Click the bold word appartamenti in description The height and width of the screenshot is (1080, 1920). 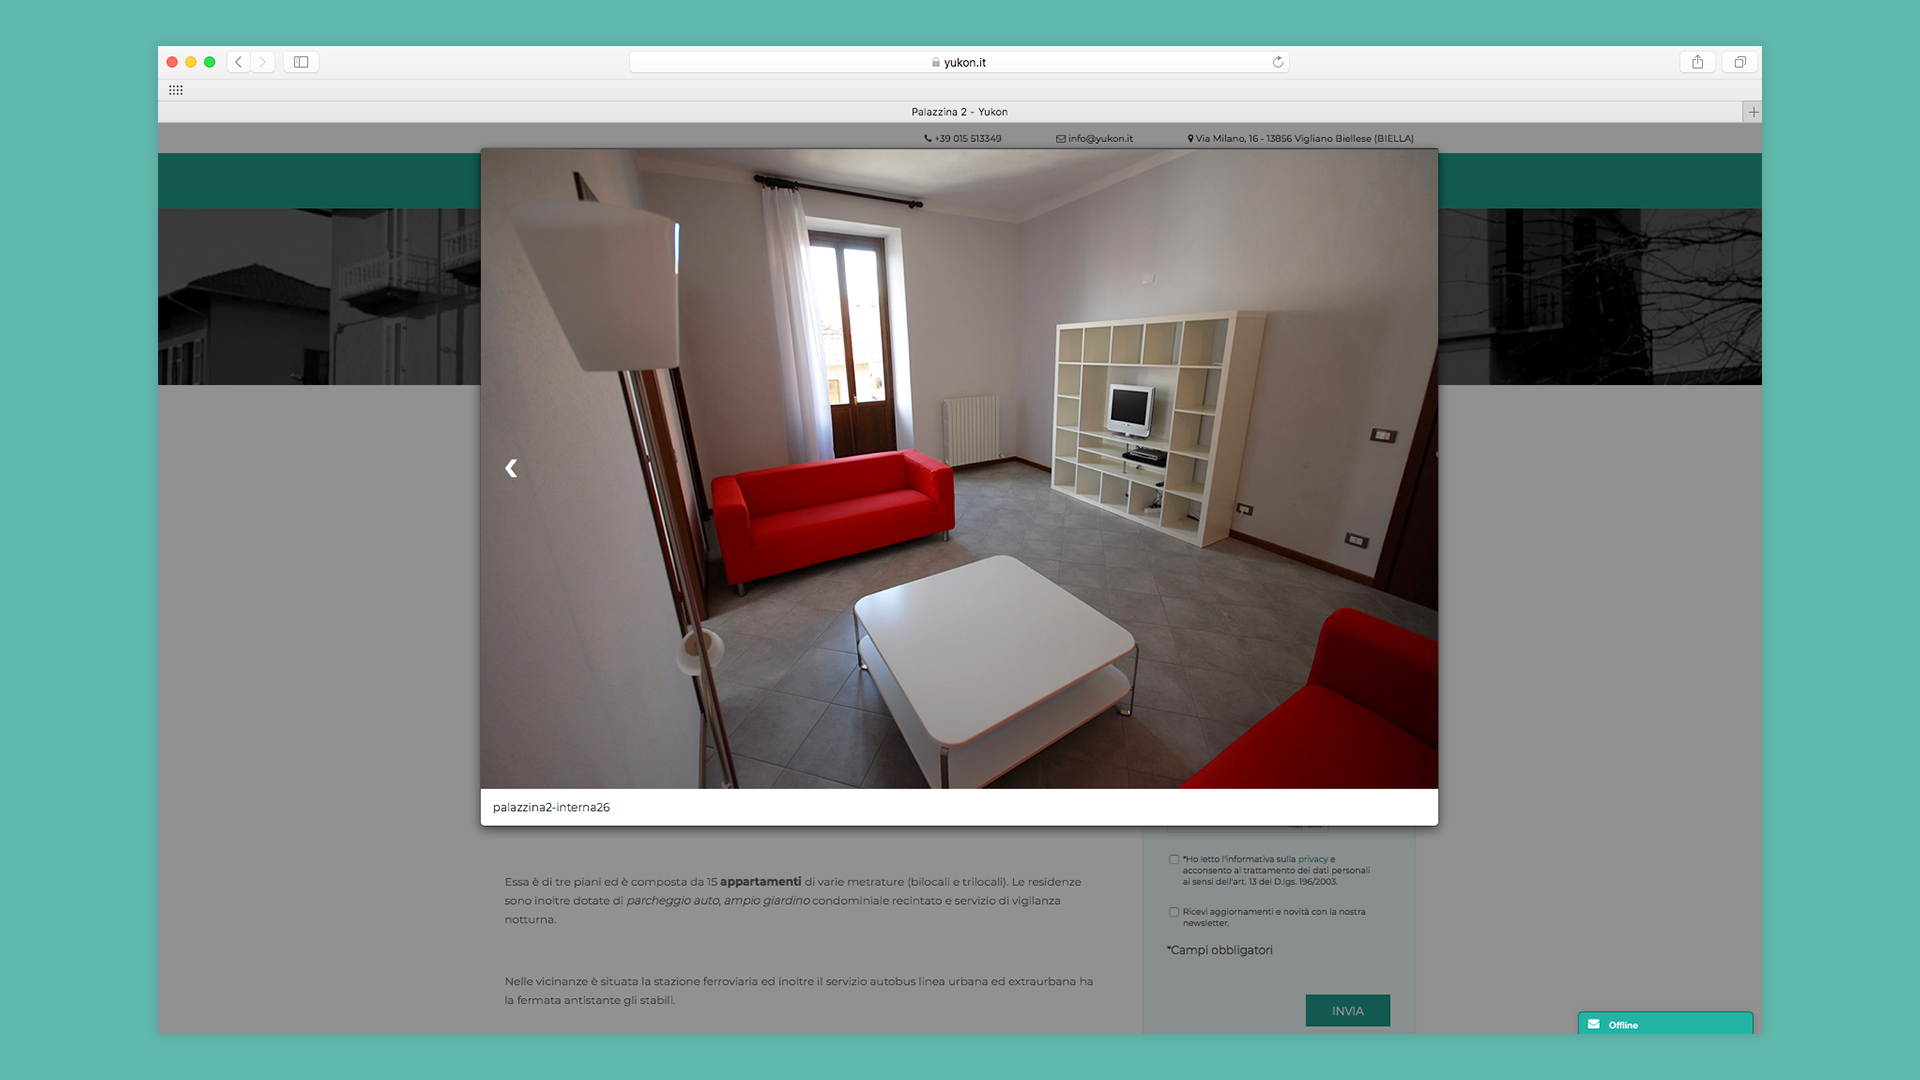[760, 882]
